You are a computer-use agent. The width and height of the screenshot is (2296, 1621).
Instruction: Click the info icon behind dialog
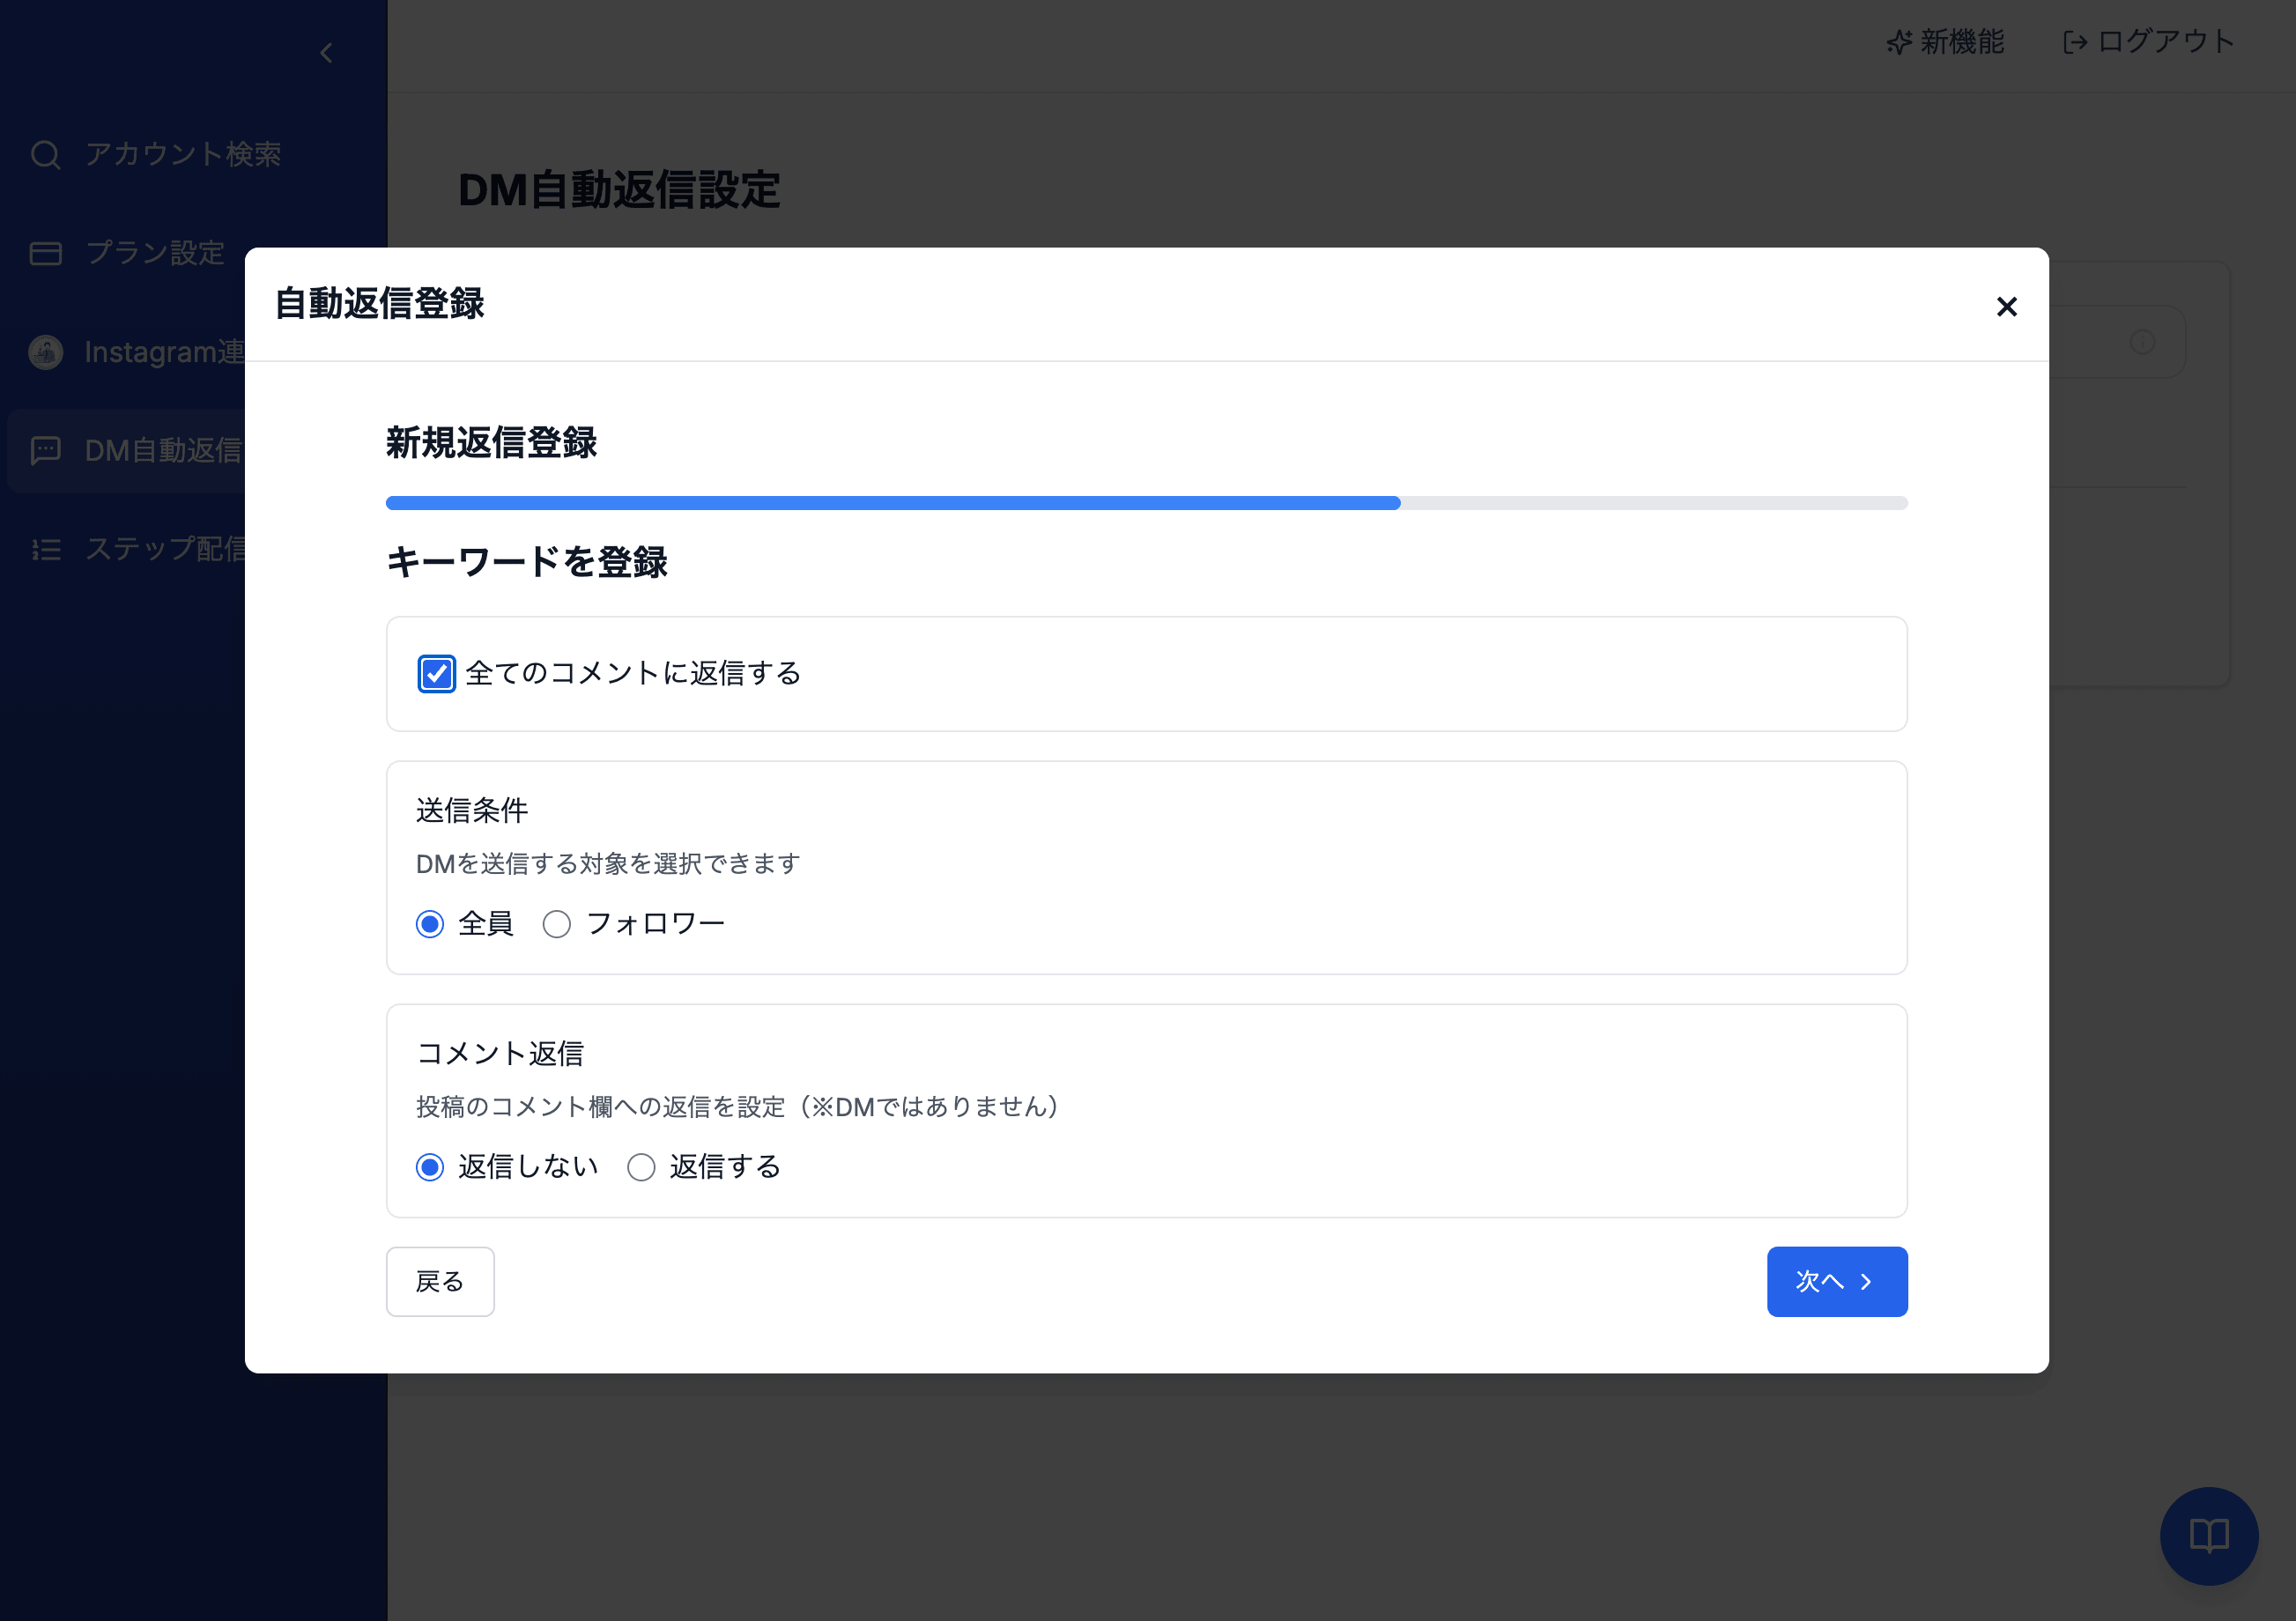[2142, 342]
